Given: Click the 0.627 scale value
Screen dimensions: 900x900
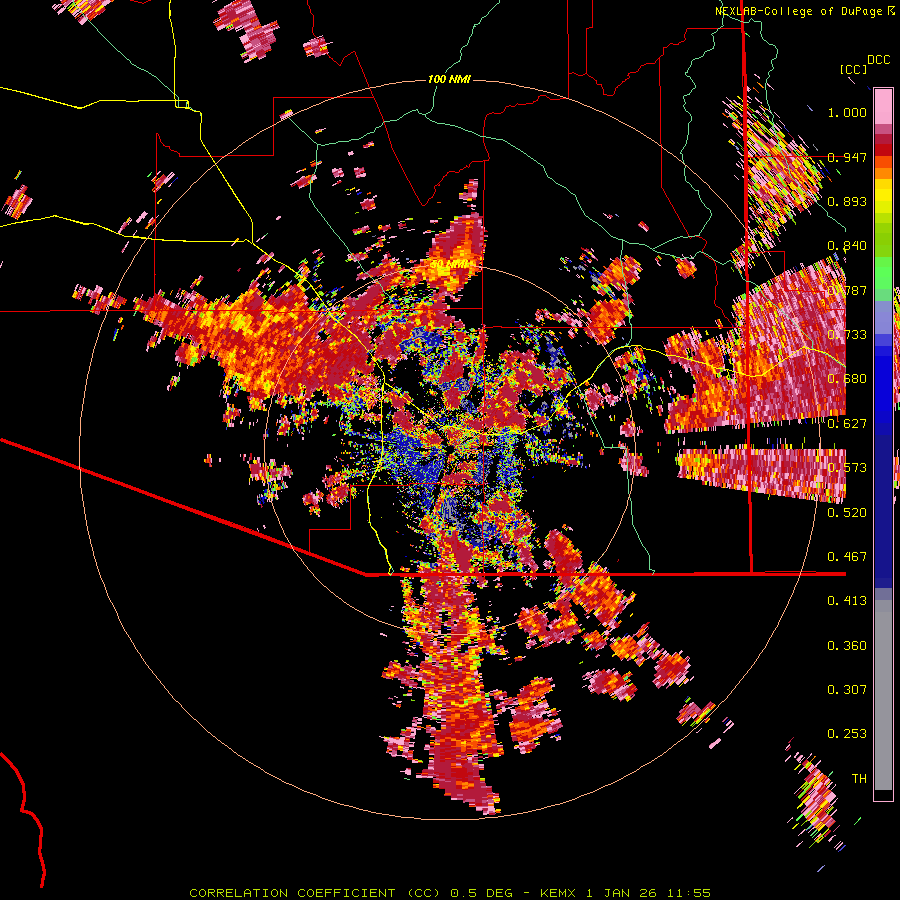Looking at the screenshot, I should (x=847, y=424).
